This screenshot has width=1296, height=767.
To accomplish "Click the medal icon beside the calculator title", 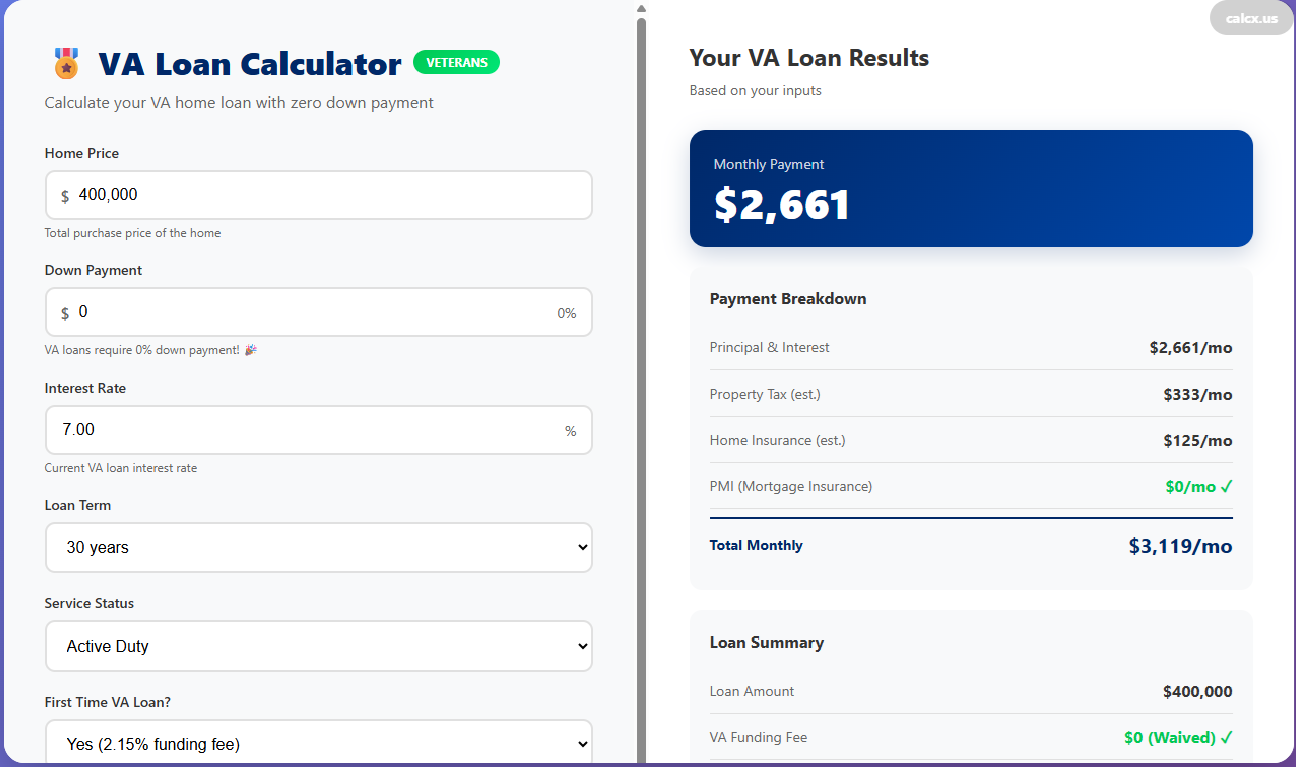I will [x=66, y=63].
